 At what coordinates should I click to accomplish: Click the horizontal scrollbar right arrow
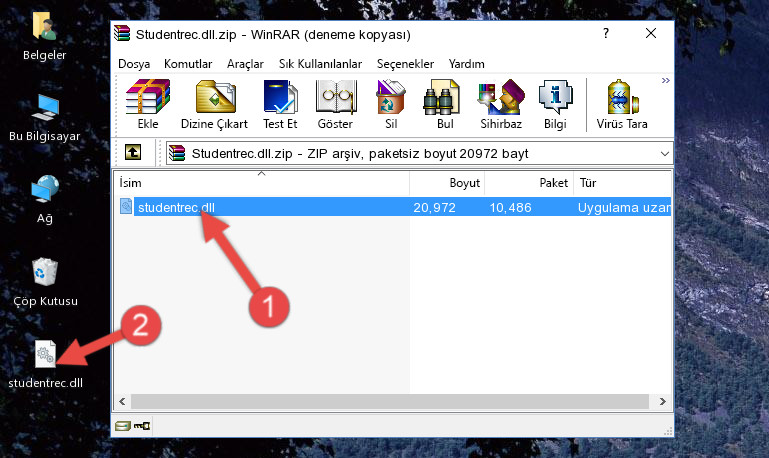point(663,402)
